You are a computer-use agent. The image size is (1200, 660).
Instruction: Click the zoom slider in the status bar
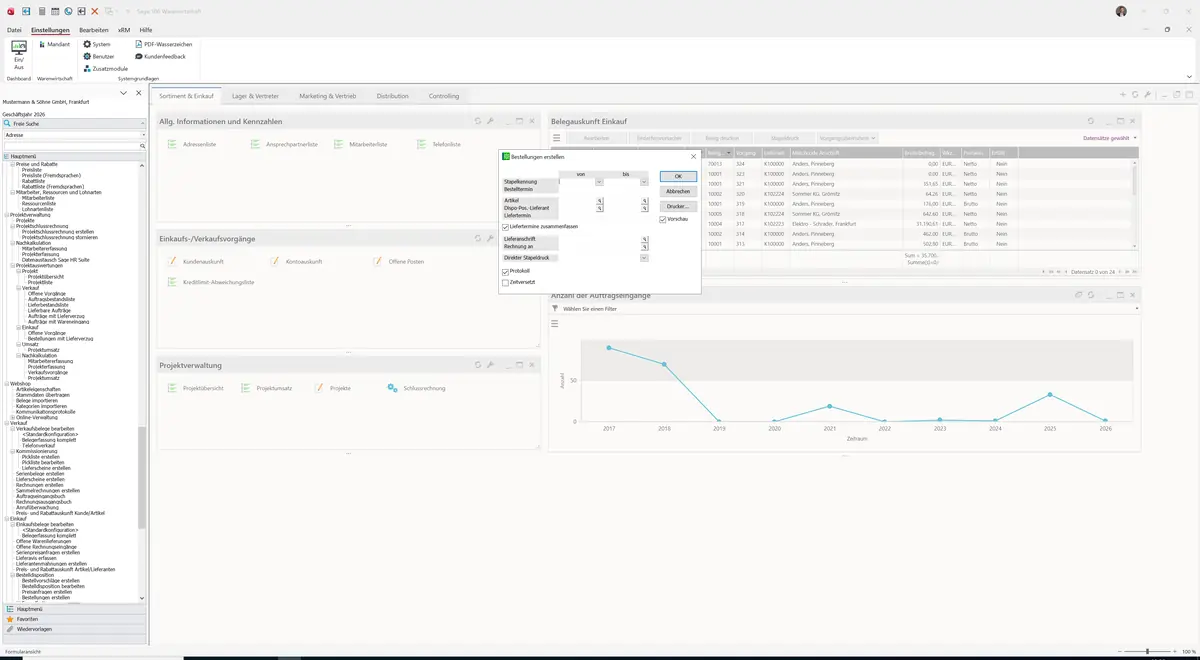1147,651
